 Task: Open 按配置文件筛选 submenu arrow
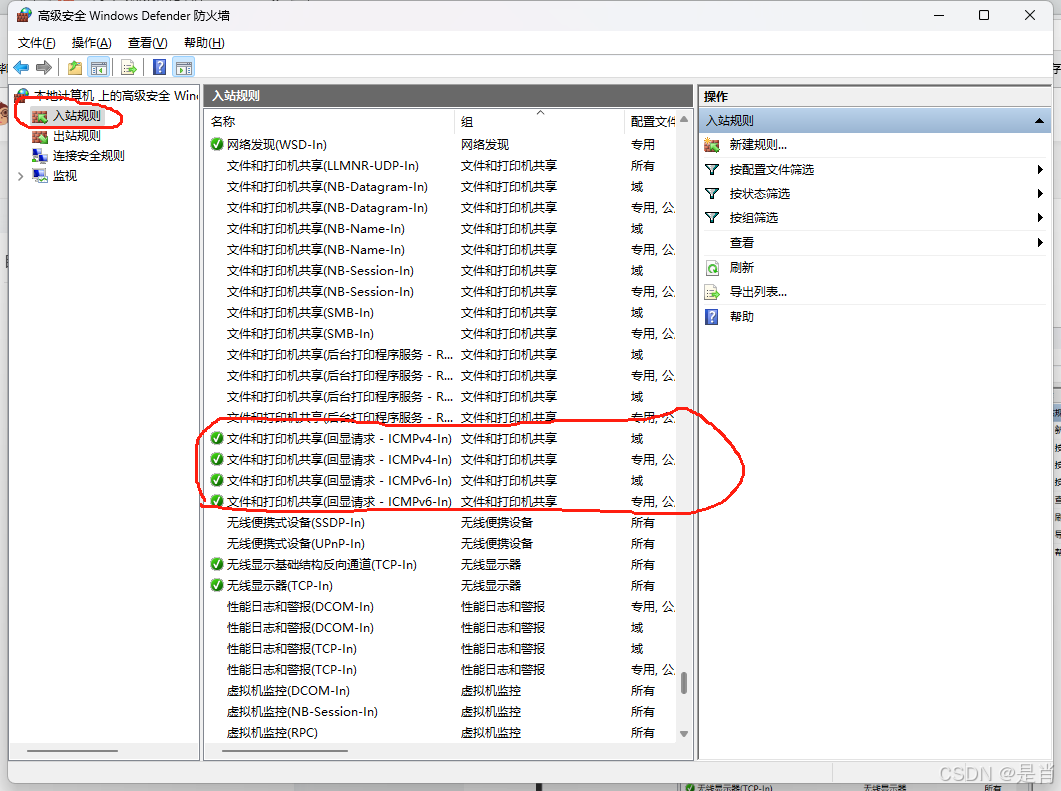1040,170
